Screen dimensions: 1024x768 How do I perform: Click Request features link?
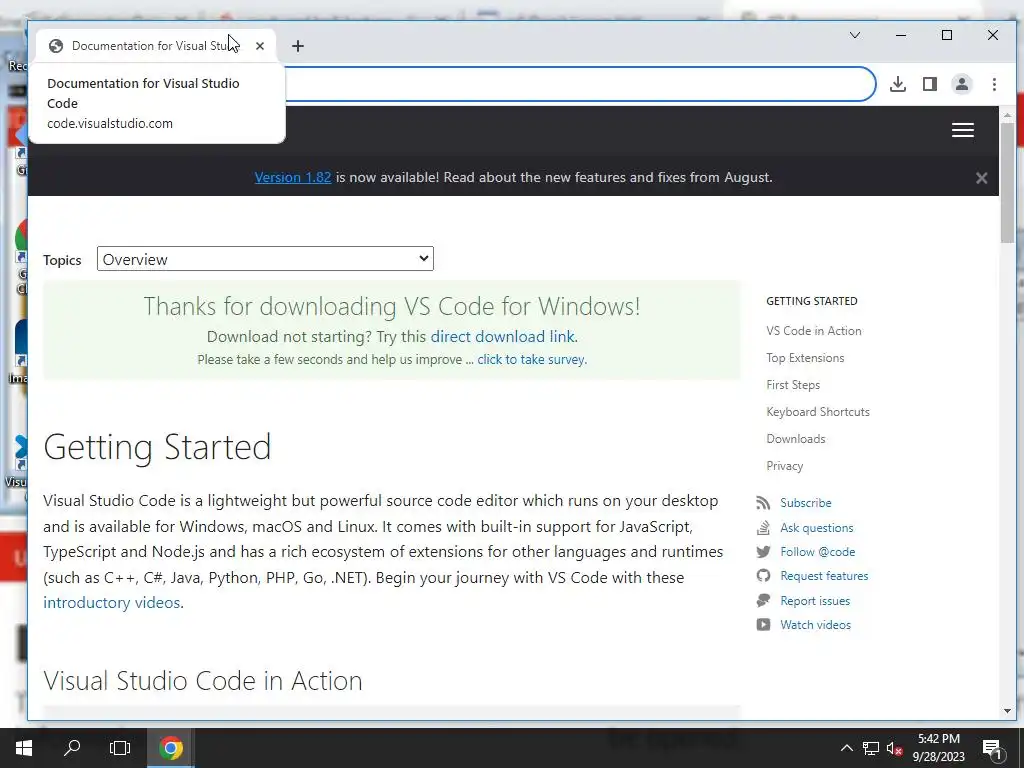(824, 576)
